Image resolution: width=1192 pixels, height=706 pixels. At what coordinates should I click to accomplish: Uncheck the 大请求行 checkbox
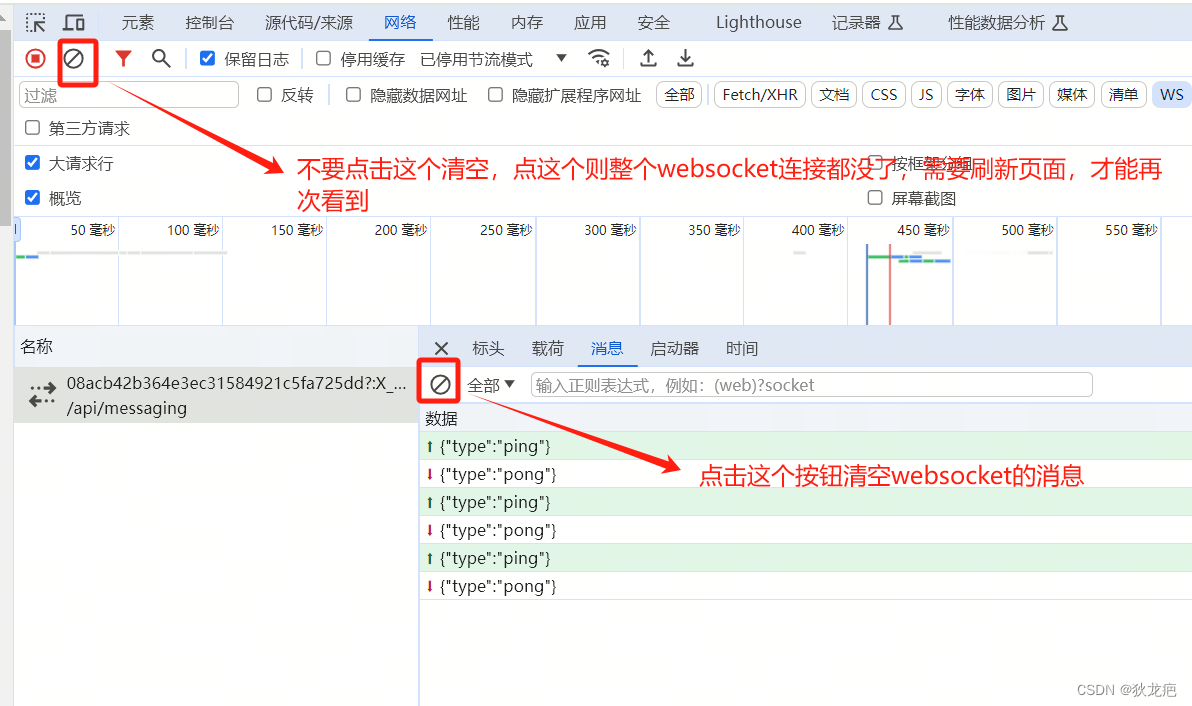pos(33,163)
